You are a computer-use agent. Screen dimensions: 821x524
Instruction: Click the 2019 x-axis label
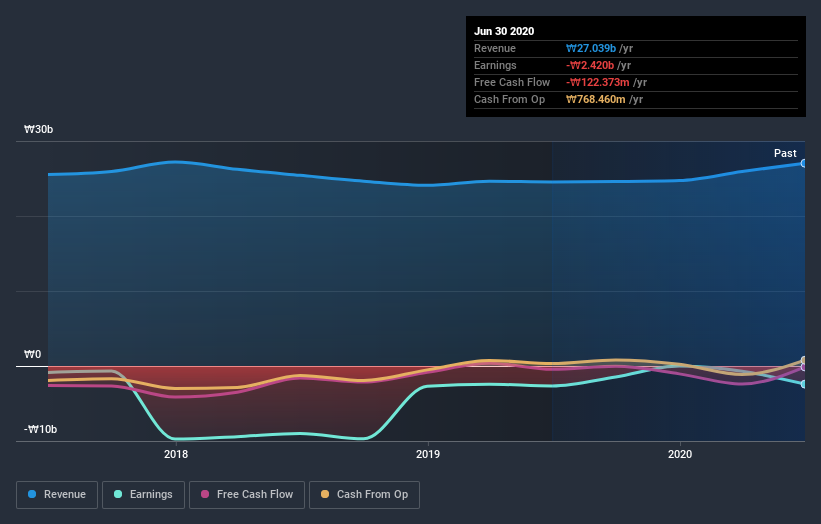click(x=428, y=454)
